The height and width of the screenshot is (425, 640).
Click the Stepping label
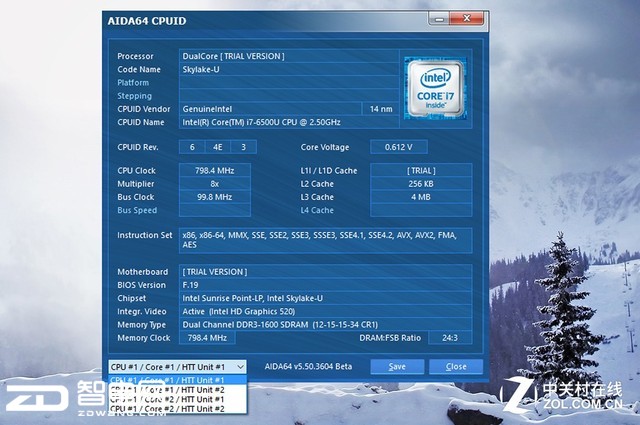click(x=134, y=96)
